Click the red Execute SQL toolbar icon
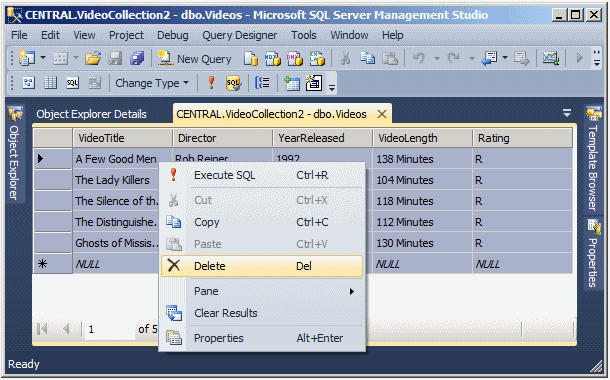The height and width of the screenshot is (380, 610). click(211, 83)
